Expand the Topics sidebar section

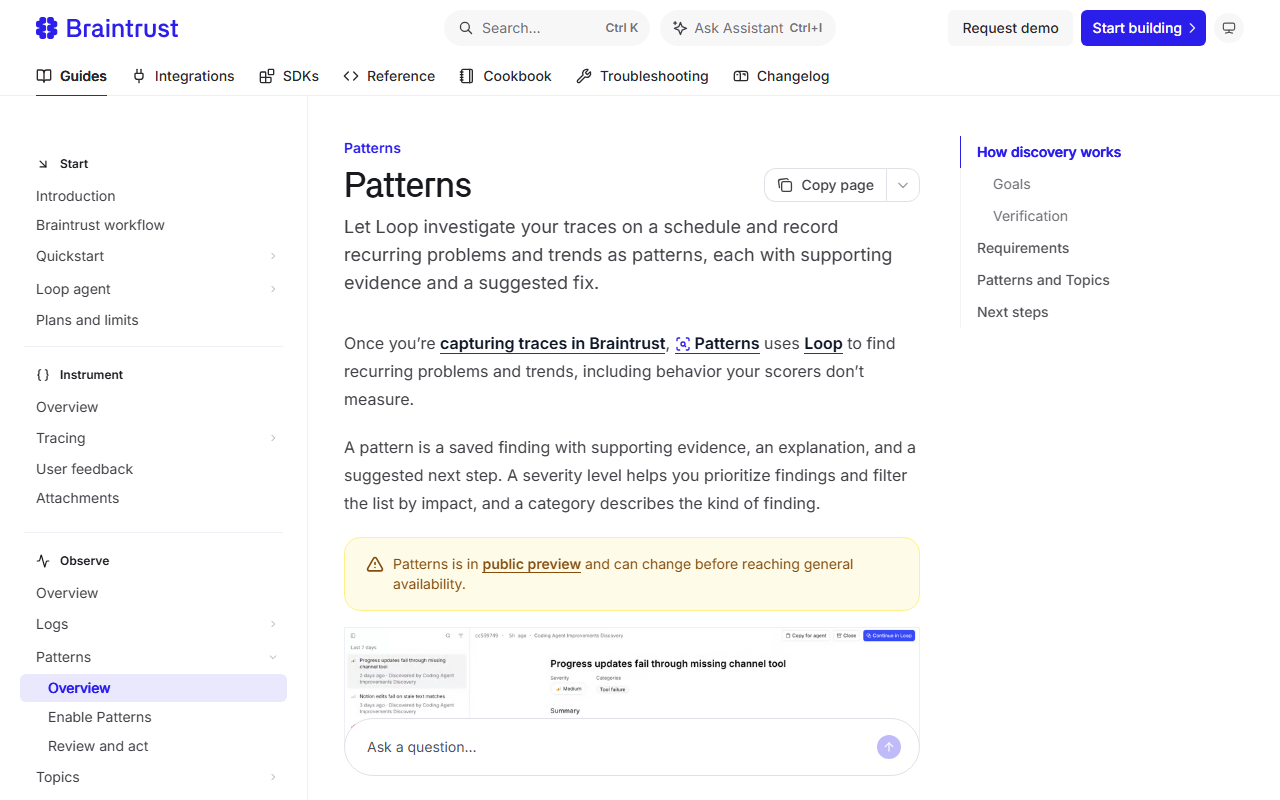click(273, 777)
